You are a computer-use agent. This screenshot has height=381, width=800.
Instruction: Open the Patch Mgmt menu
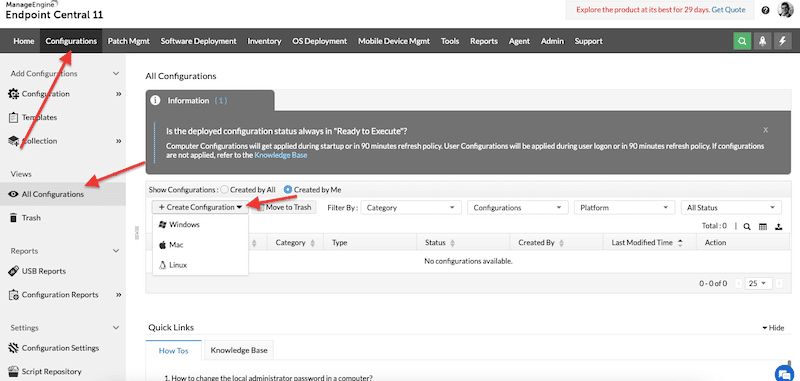point(129,41)
